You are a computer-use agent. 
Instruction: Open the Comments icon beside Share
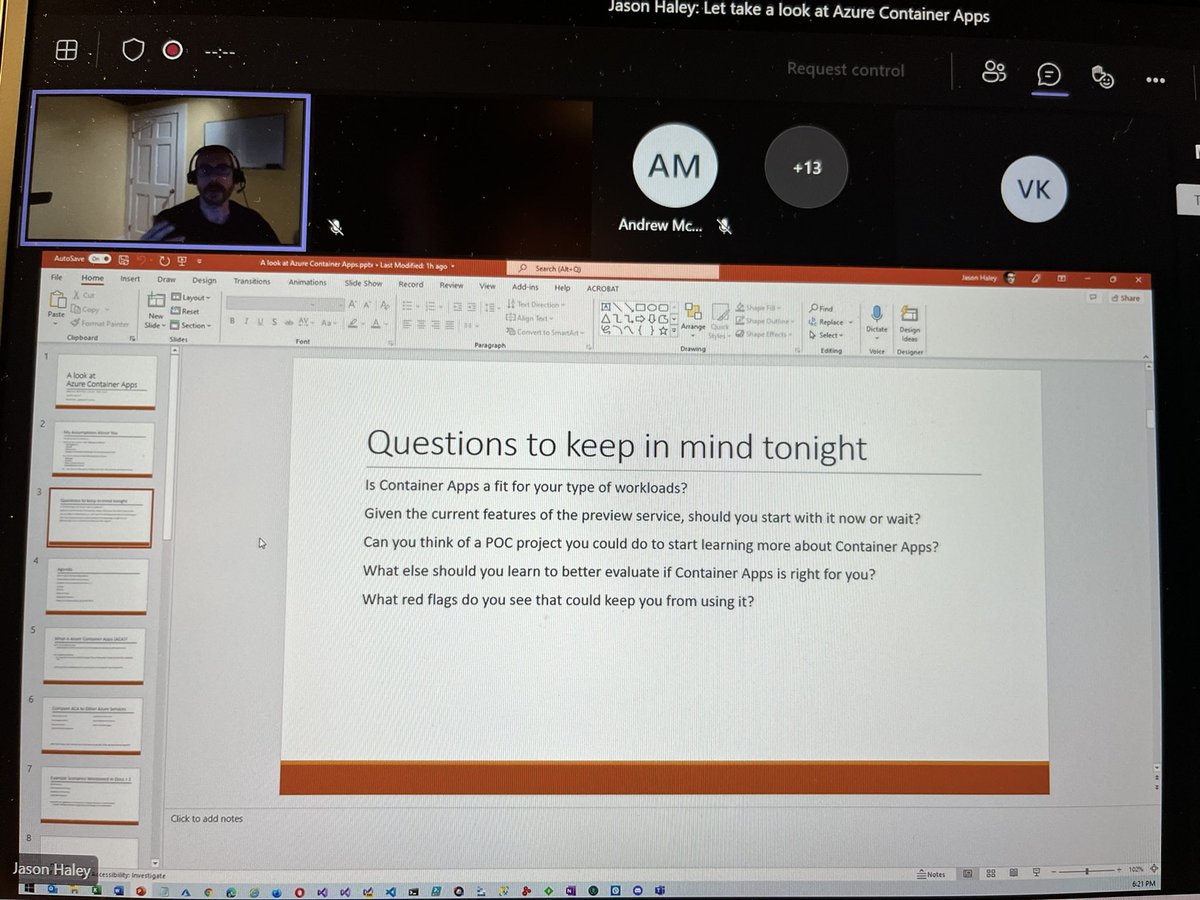pos(1093,297)
